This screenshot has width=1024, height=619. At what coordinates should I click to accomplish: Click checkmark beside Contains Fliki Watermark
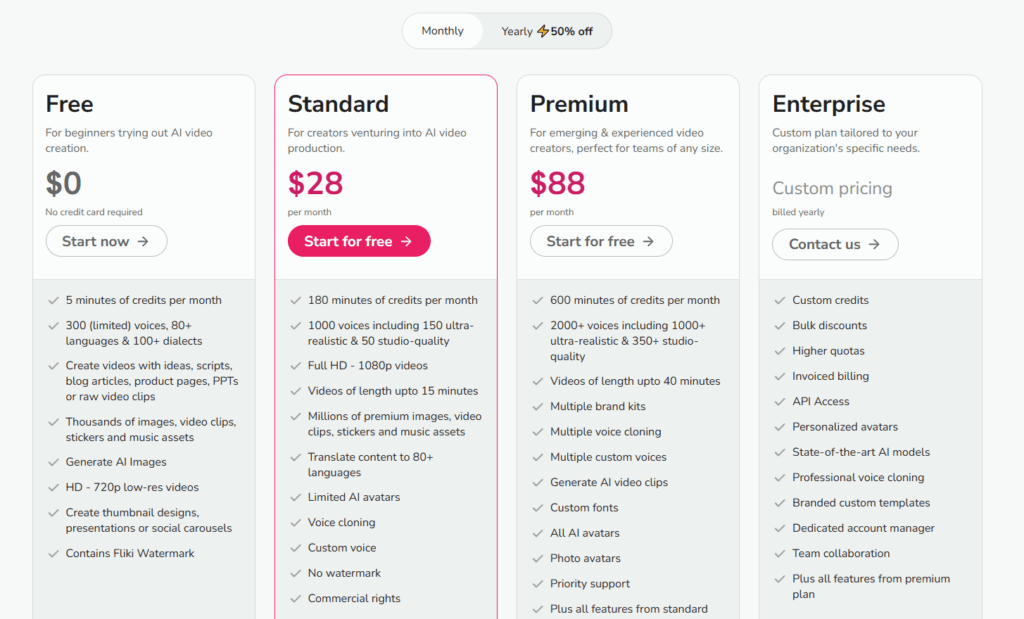pos(54,554)
